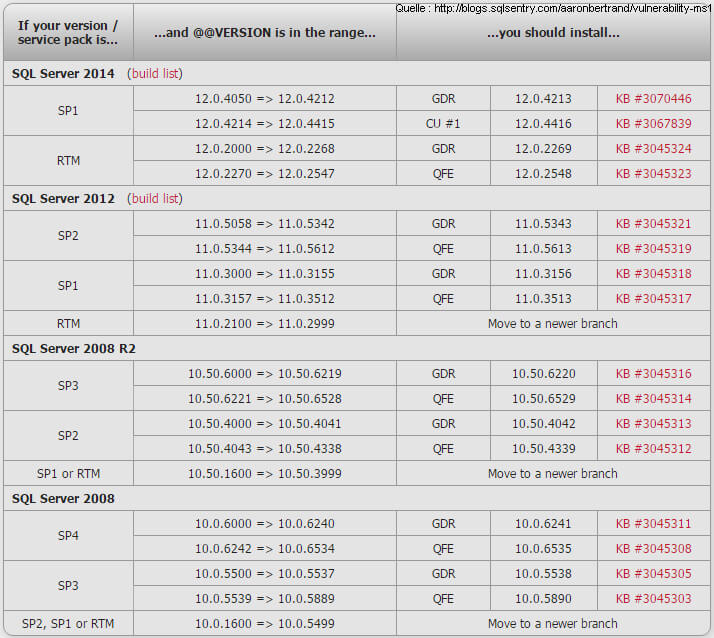The width and height of the screenshot is (714, 638).
Task: Select the version range 11.0.3157 => 11.0.3512
Action: point(265,299)
